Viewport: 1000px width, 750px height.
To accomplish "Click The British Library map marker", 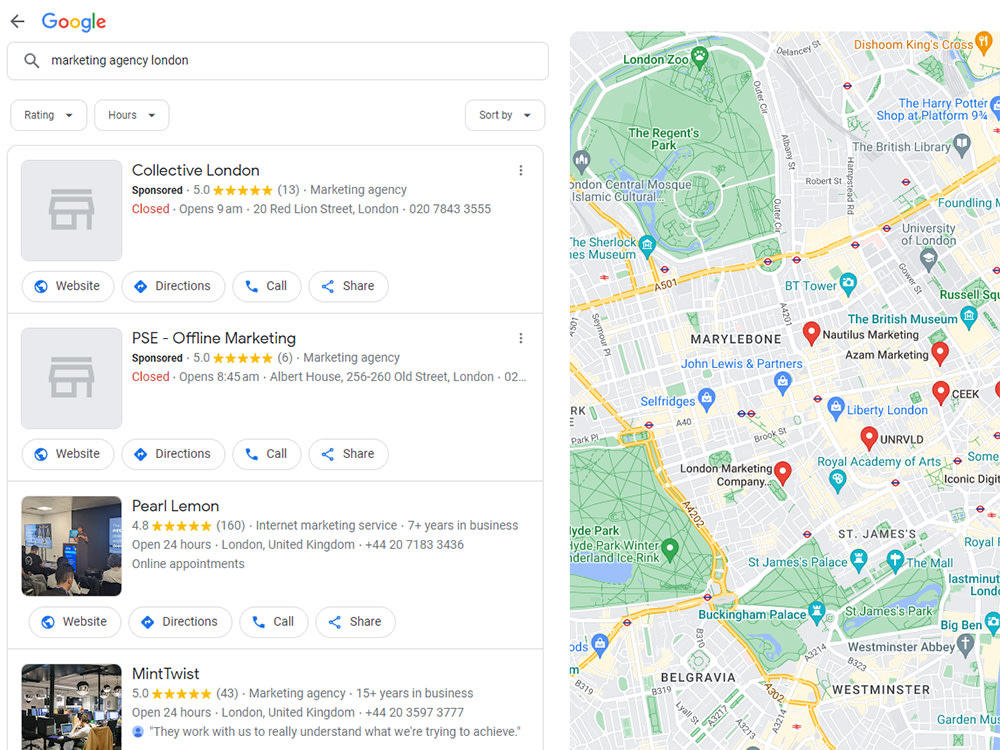I will tap(962, 145).
